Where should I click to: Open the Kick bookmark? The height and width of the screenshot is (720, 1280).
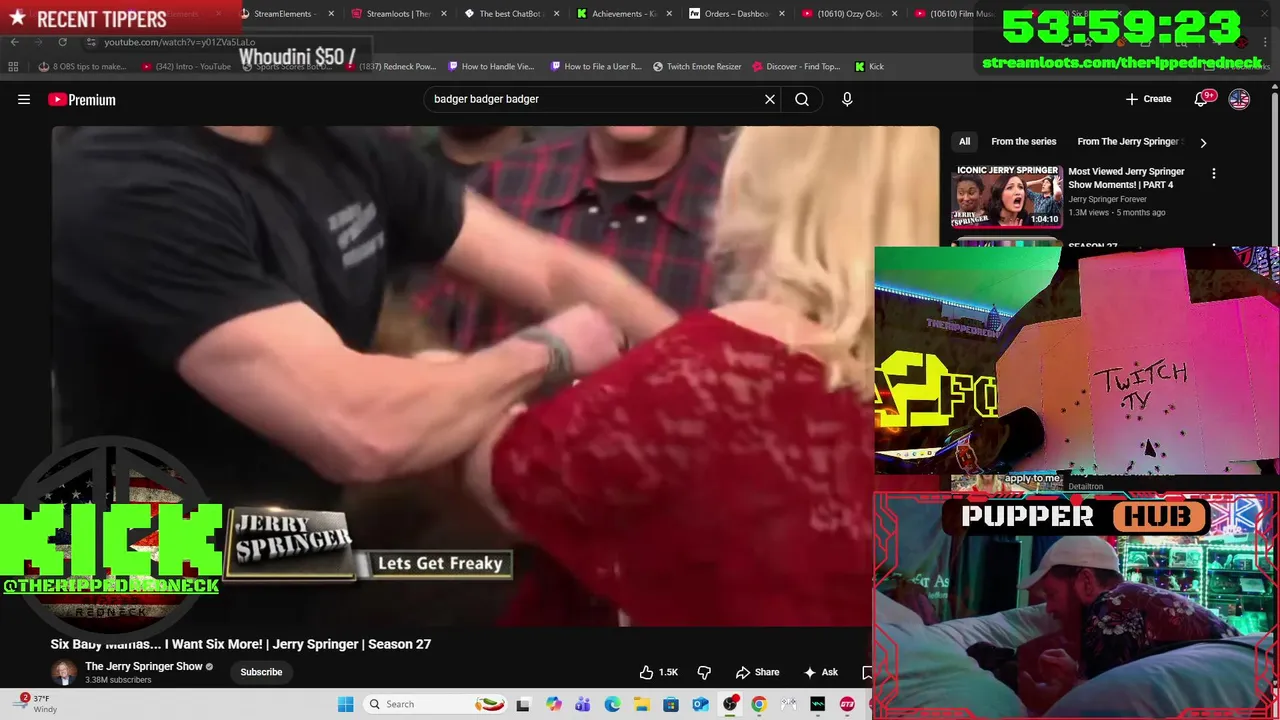tap(869, 66)
